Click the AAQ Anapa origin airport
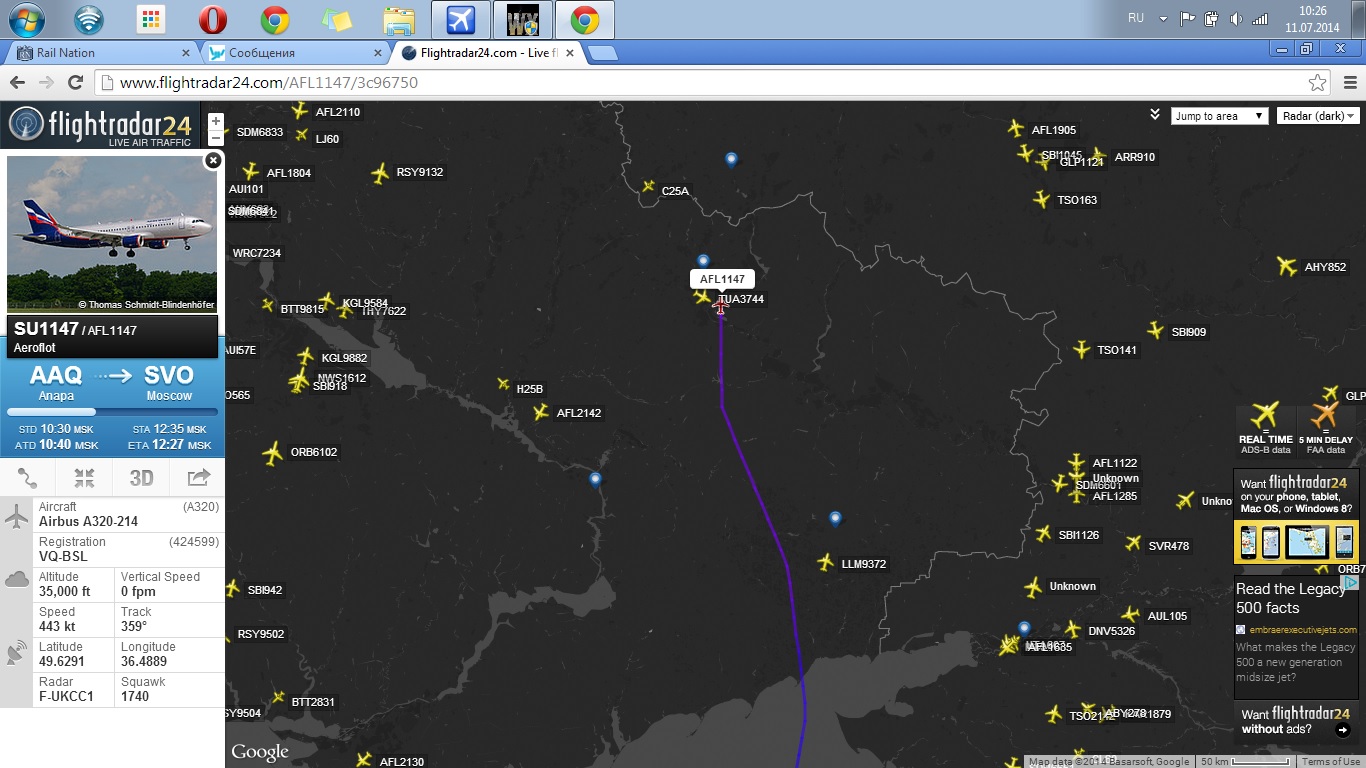 coord(56,382)
